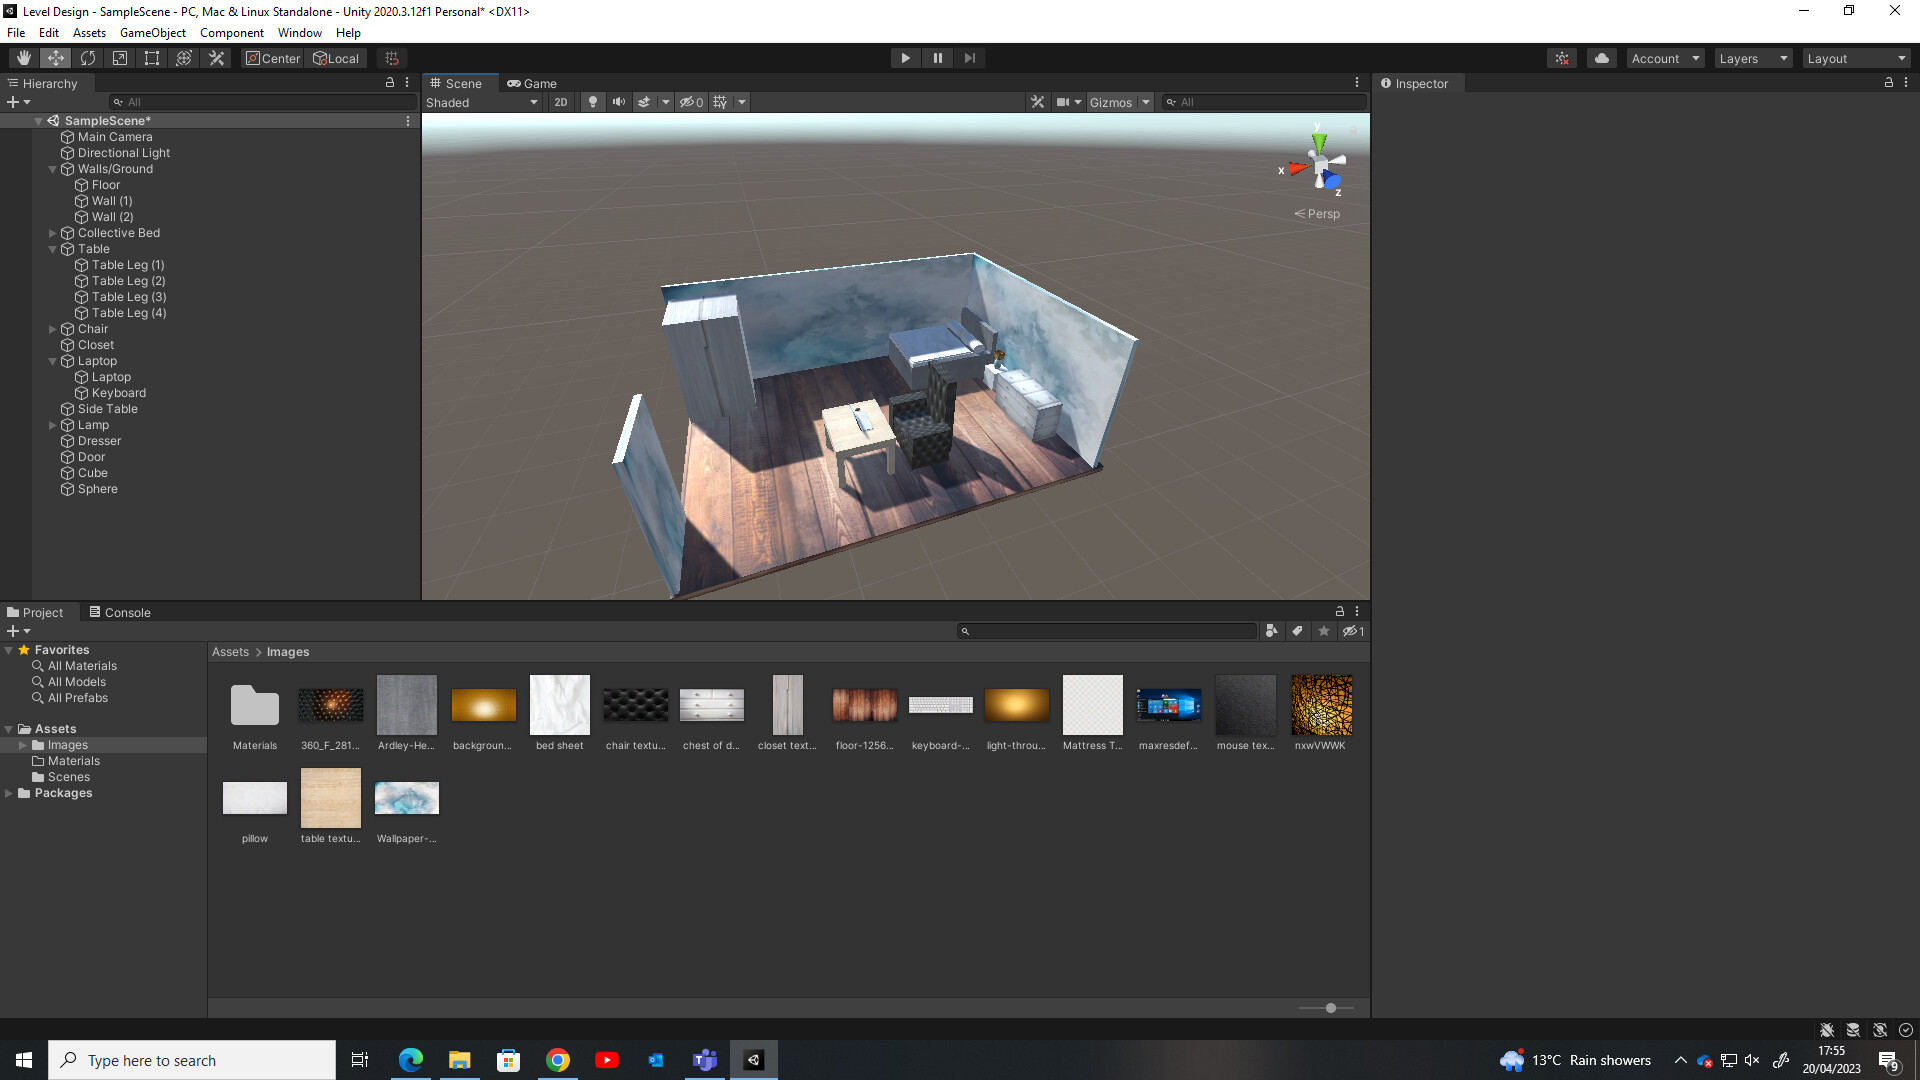Open the Available Custom Editor Tools icon
This screenshot has height=1080, width=1920.
pyautogui.click(x=216, y=57)
